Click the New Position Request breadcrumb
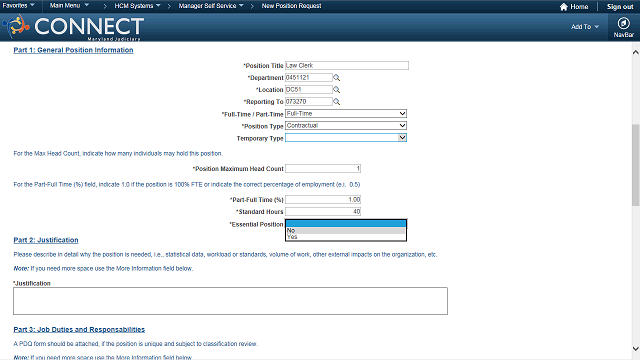This screenshot has height=360, width=640. [291, 6]
